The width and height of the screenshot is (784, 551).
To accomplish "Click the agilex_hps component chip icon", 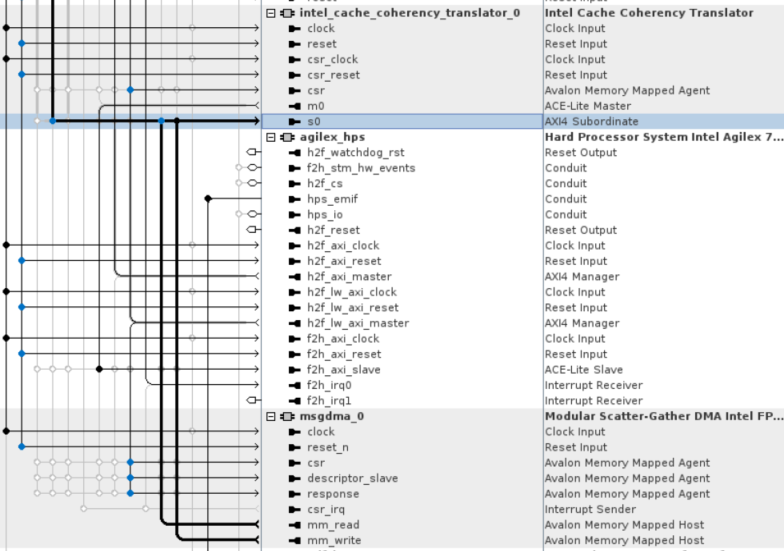I will (x=288, y=137).
